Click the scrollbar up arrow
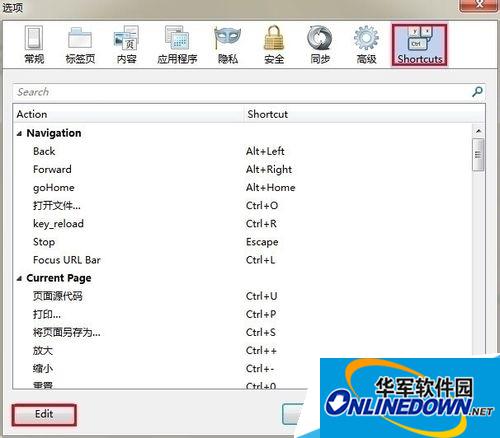Screen dimensions: 500x438 [479, 131]
